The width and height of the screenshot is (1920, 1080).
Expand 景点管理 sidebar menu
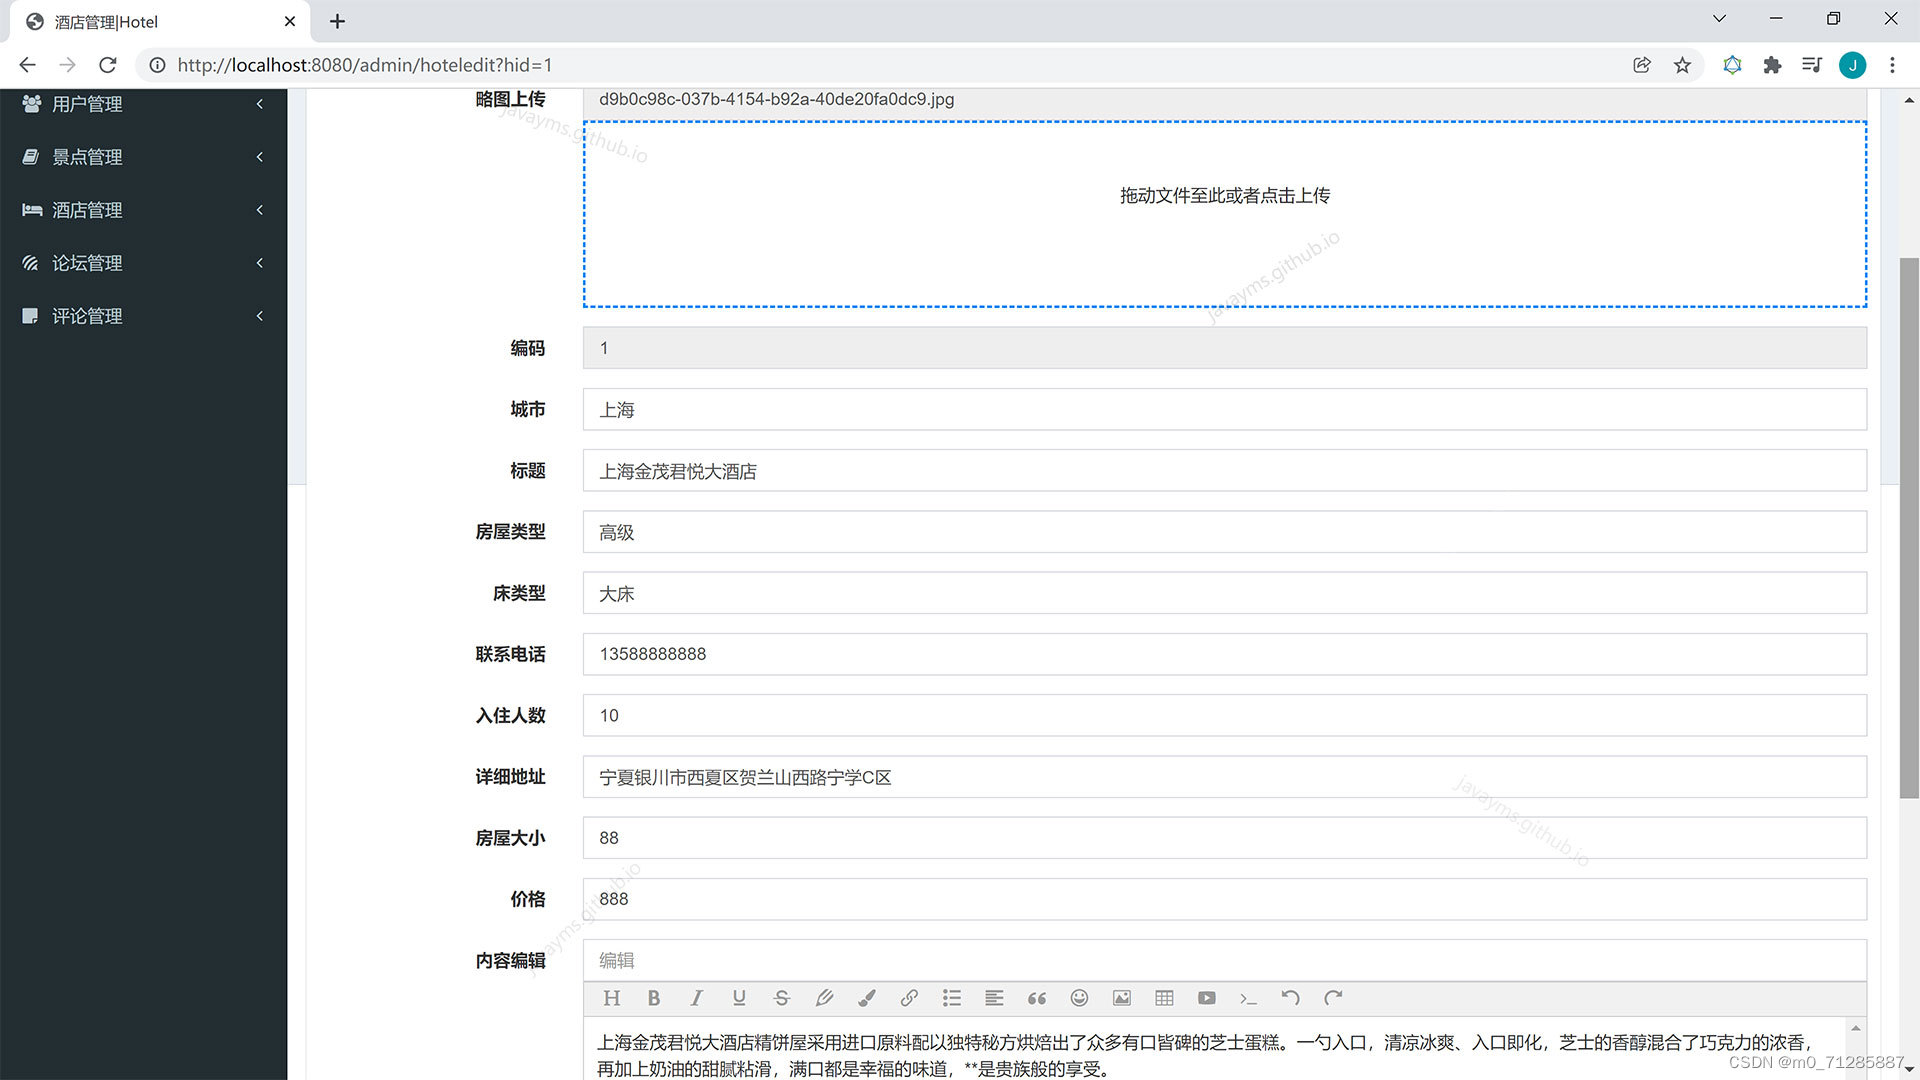click(x=143, y=157)
